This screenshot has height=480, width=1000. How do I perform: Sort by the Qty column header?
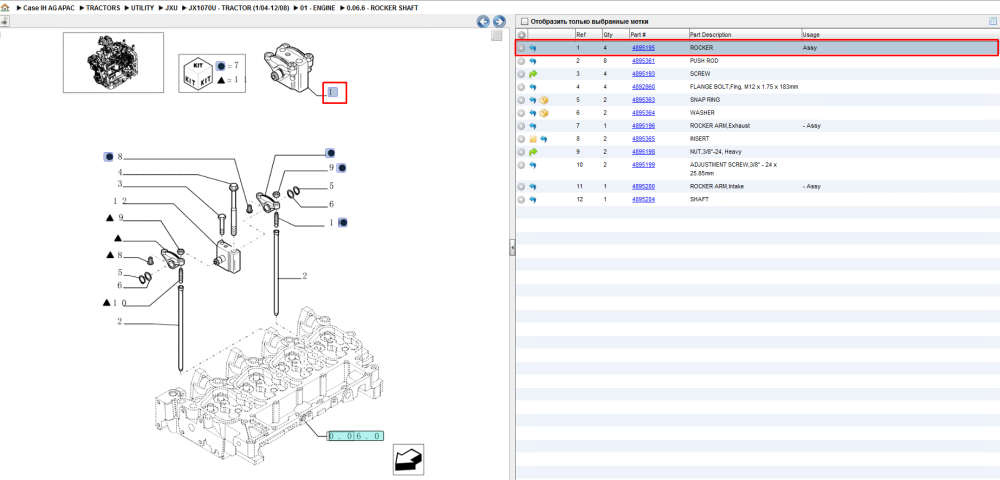[608, 34]
